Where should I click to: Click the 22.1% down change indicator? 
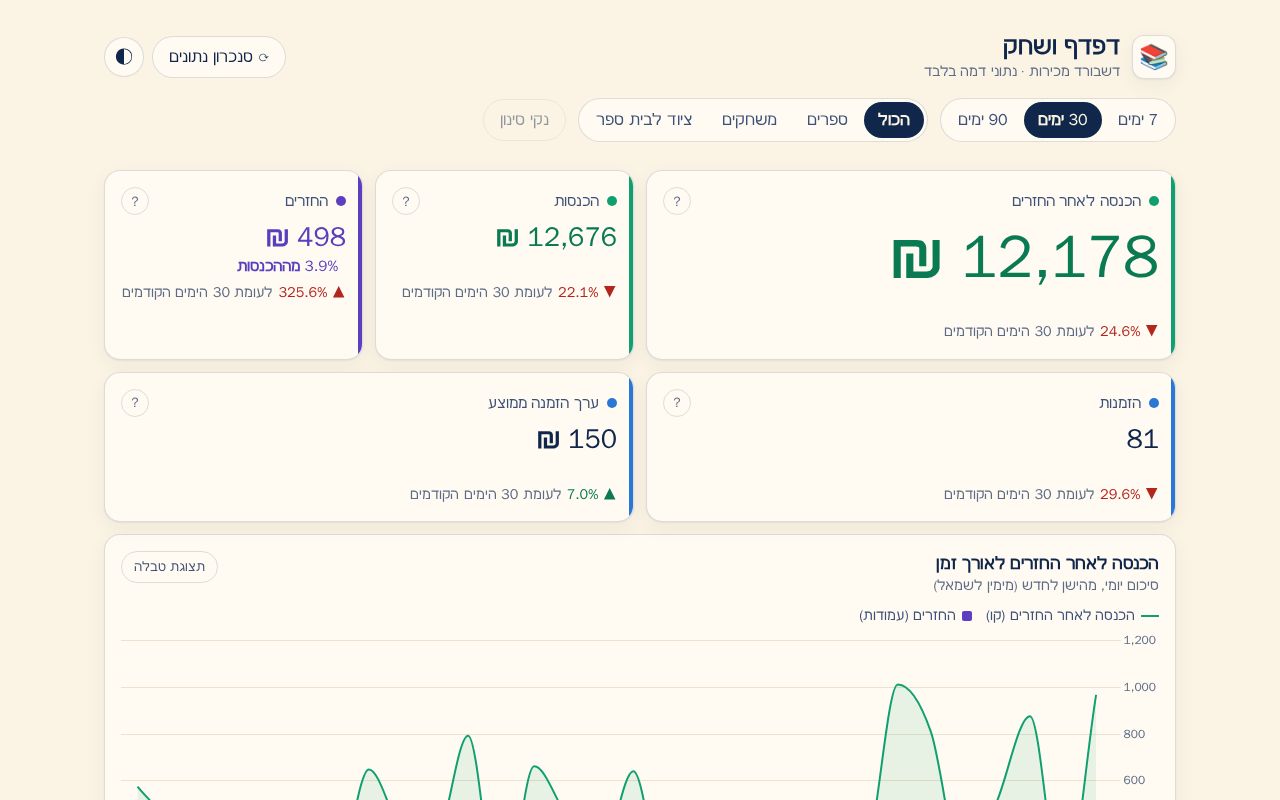pos(587,292)
